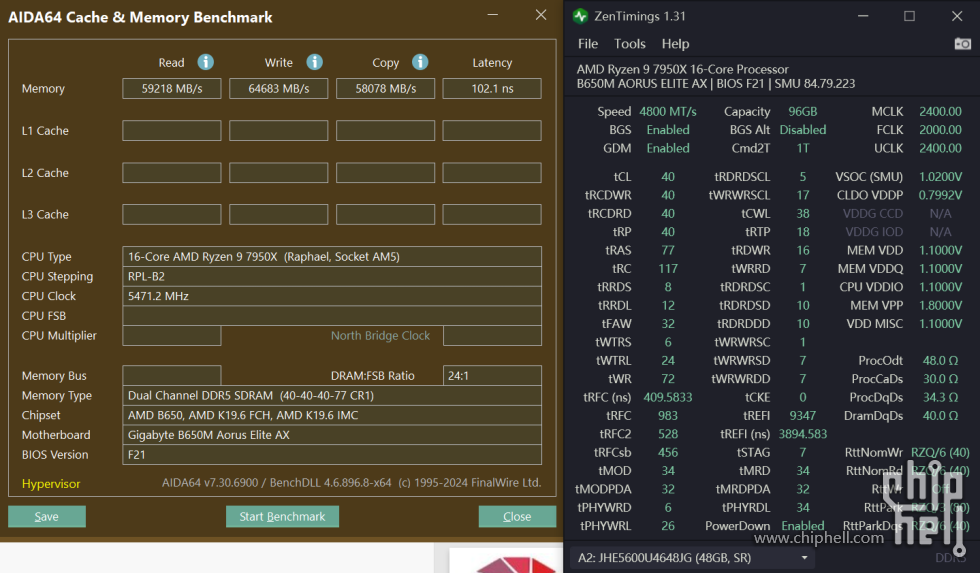Image resolution: width=980 pixels, height=573 pixels.
Task: Click the Motherboard Gigabyte B650M Aorus field
Action: pyautogui.click(x=332, y=435)
